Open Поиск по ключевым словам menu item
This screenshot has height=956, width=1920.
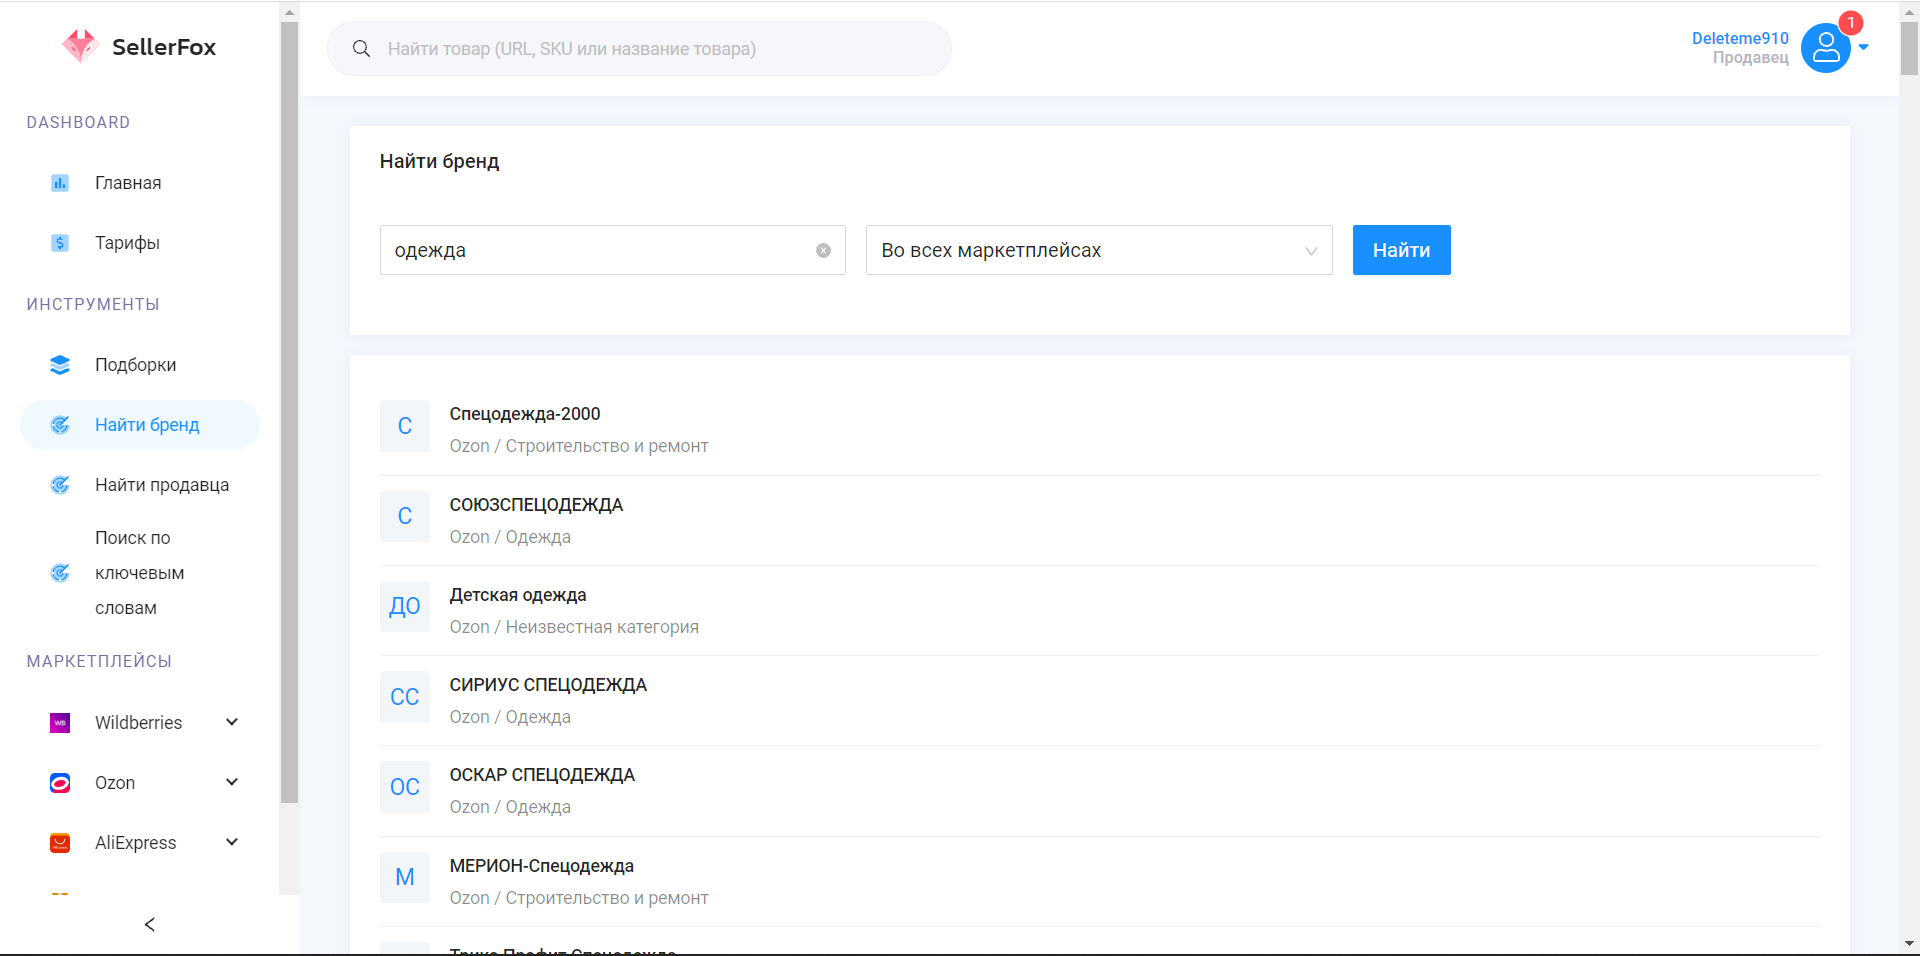click(x=140, y=573)
